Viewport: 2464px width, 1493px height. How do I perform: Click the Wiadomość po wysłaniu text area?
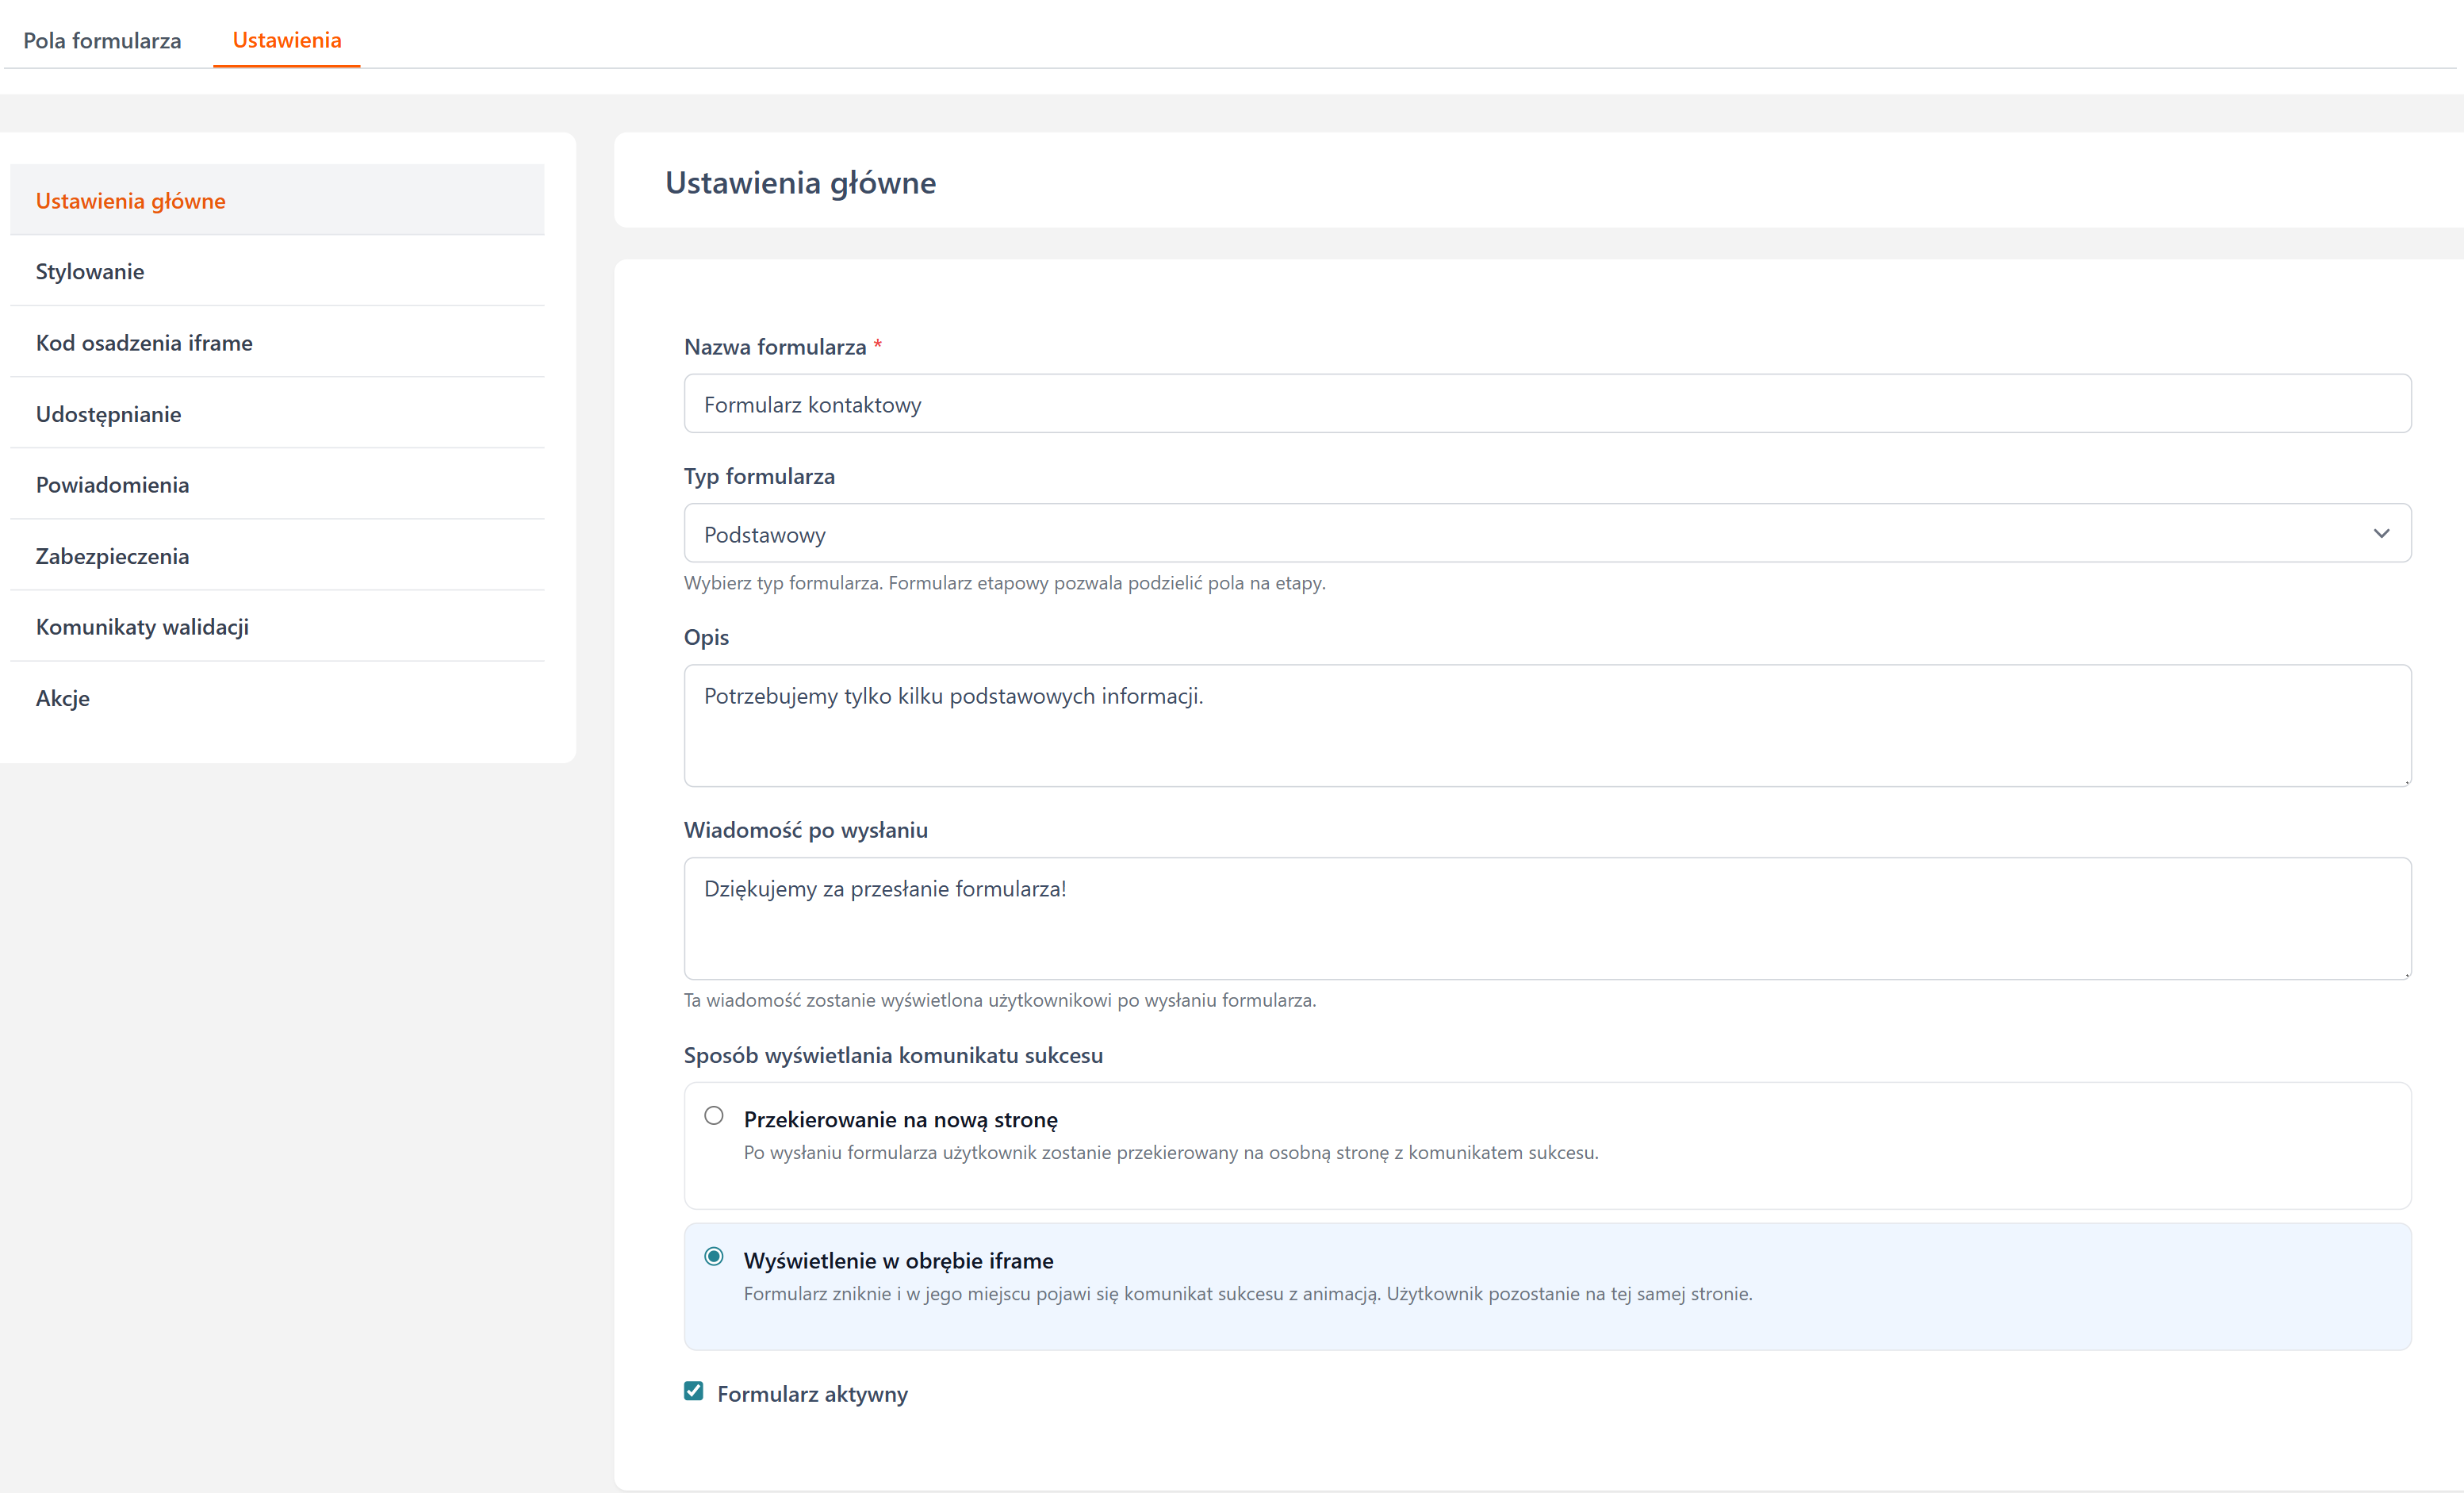coord(1546,918)
